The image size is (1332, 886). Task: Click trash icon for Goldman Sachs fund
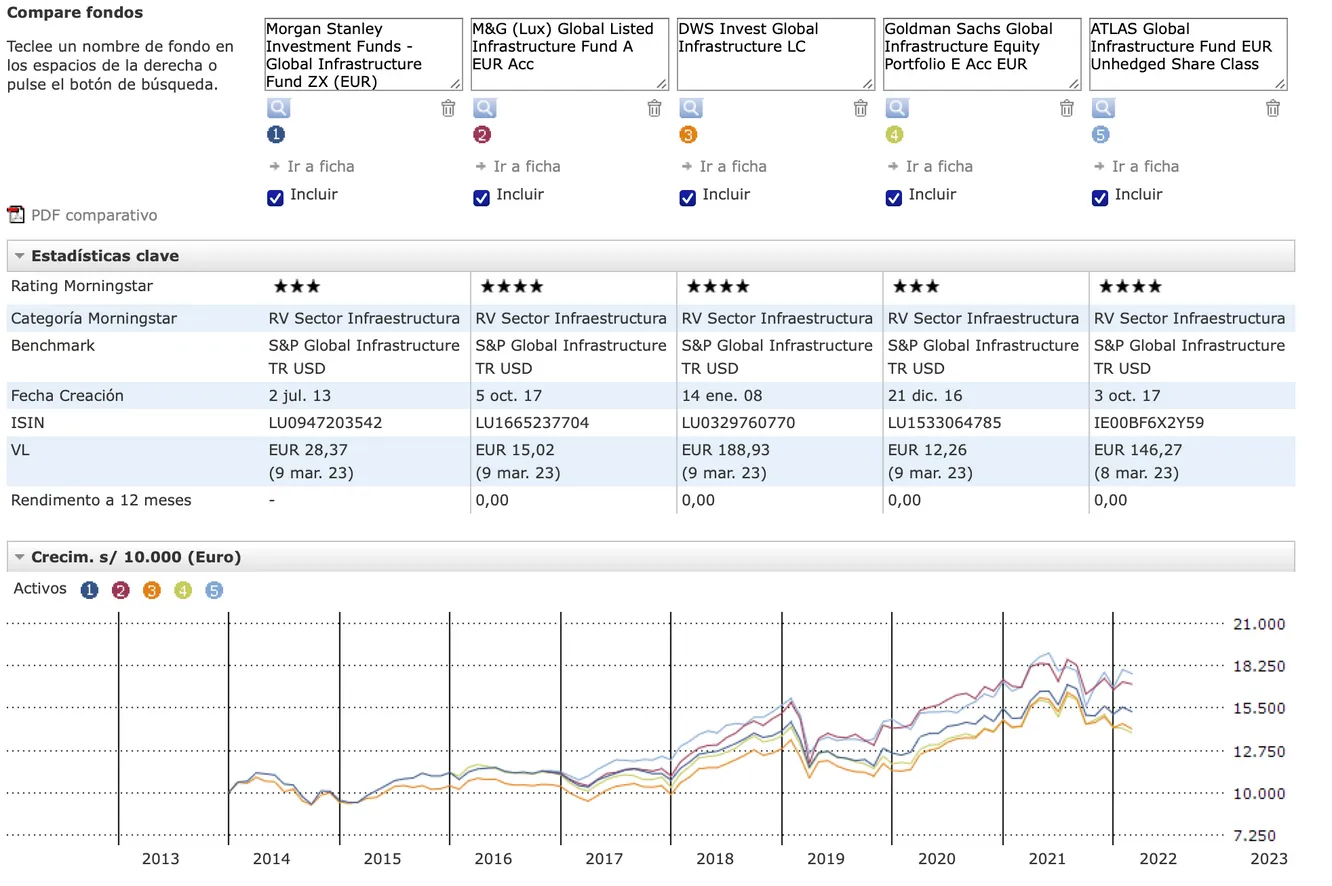[x=1066, y=108]
